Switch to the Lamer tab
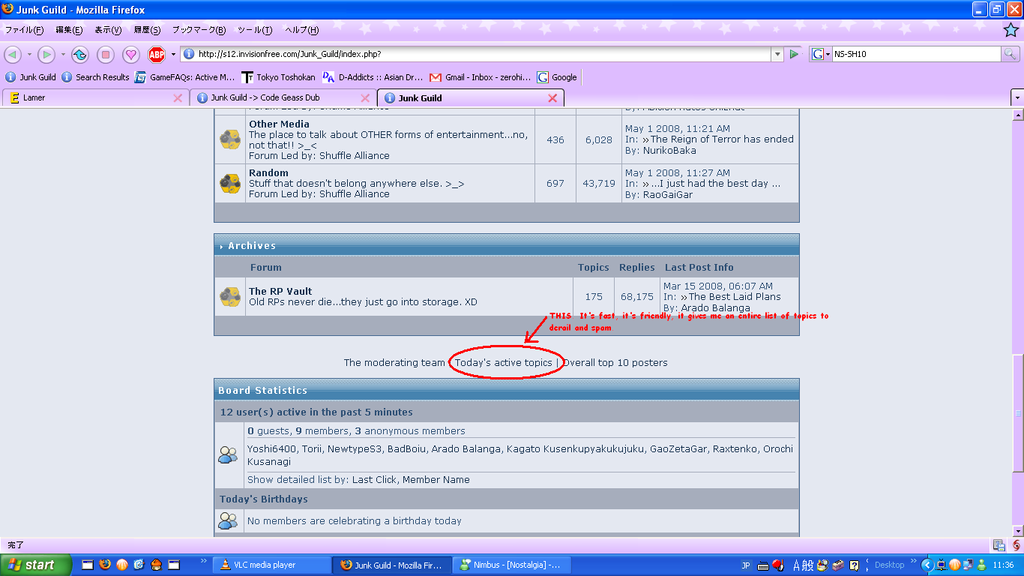Image resolution: width=1024 pixels, height=576 pixels. 34,98
